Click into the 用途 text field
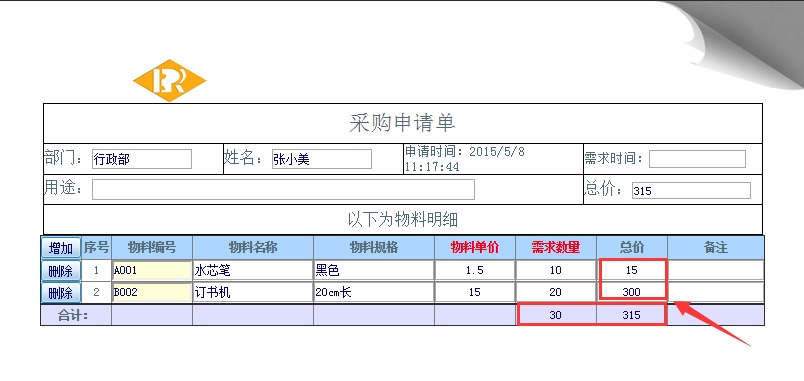 pos(283,189)
